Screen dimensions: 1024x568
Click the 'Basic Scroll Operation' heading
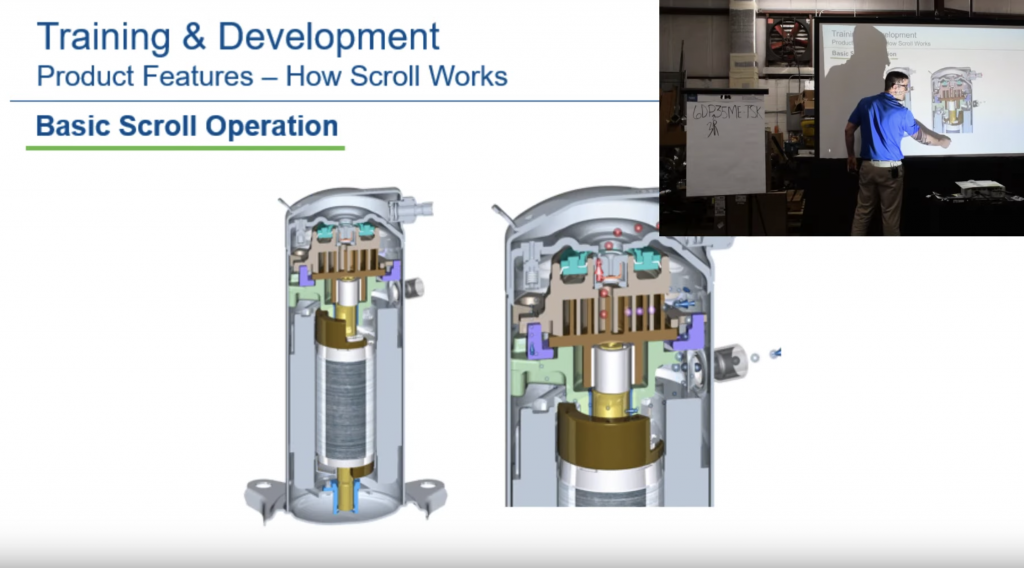pyautogui.click(x=187, y=126)
